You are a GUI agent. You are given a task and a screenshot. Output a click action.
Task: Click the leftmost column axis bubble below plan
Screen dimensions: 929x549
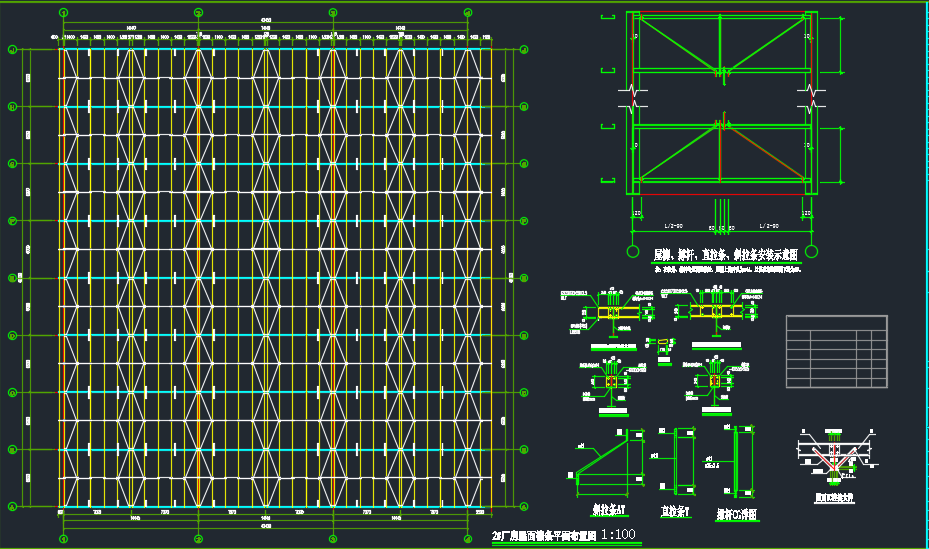[x=63, y=539]
